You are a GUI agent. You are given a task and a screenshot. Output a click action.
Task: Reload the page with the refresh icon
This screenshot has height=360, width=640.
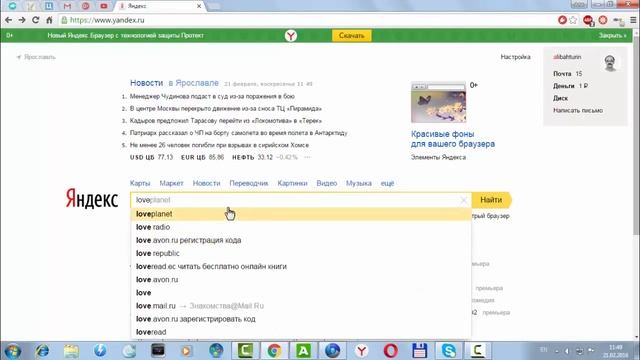36,20
